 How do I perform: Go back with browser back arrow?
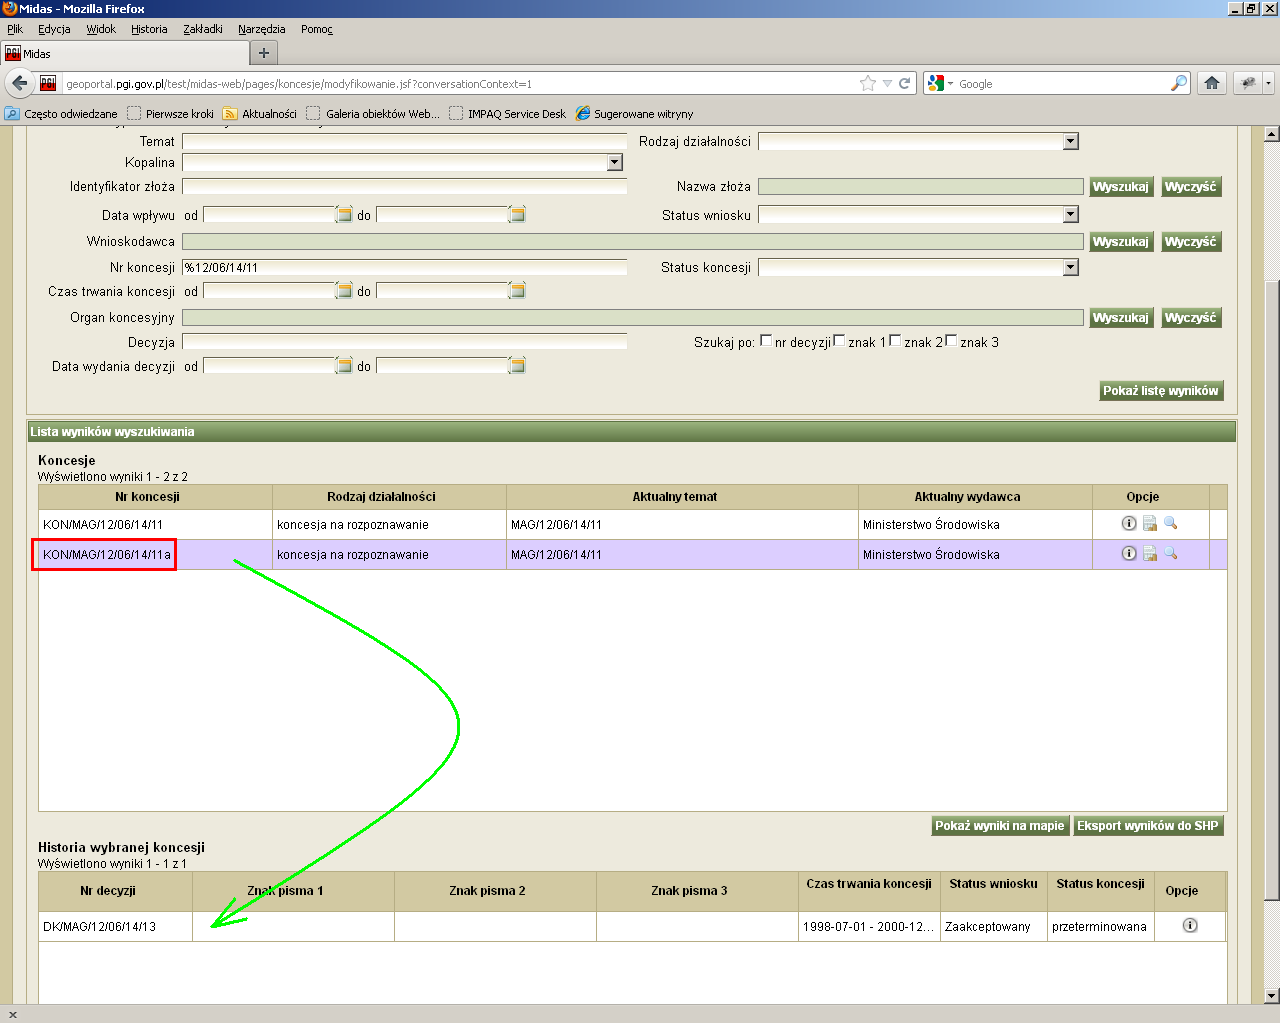[x=19, y=83]
